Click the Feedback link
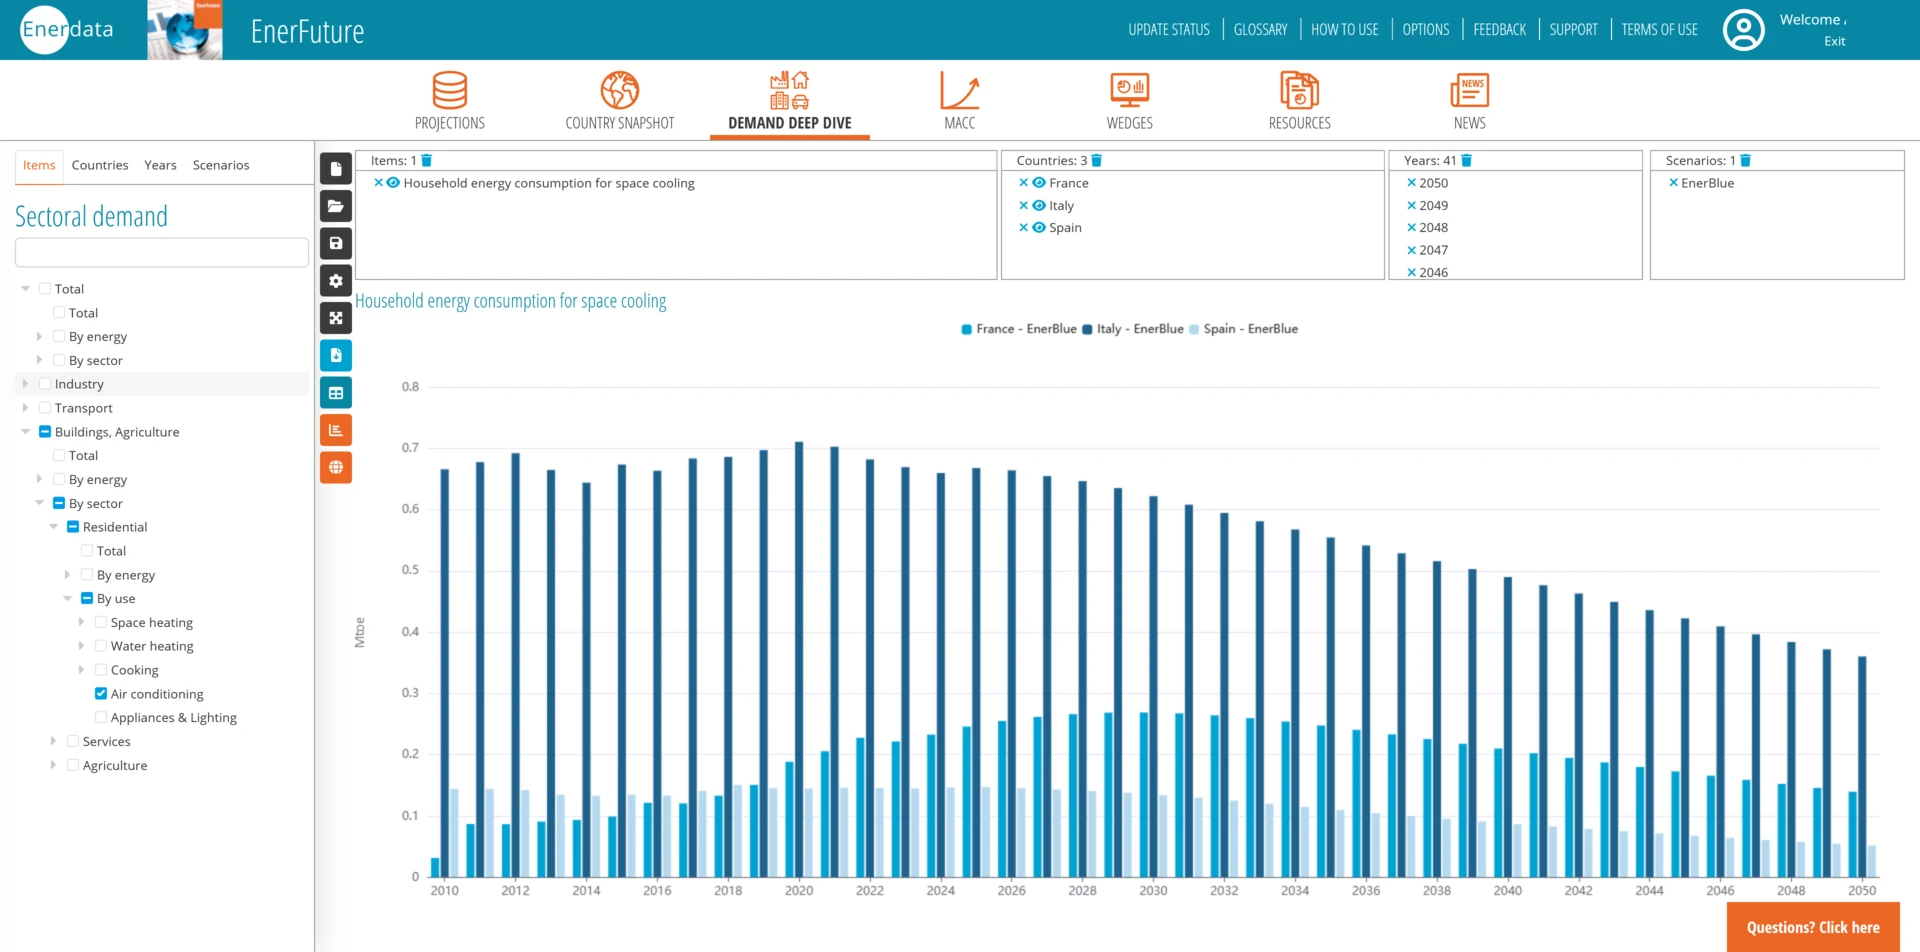This screenshot has height=952, width=1920. (x=1499, y=30)
